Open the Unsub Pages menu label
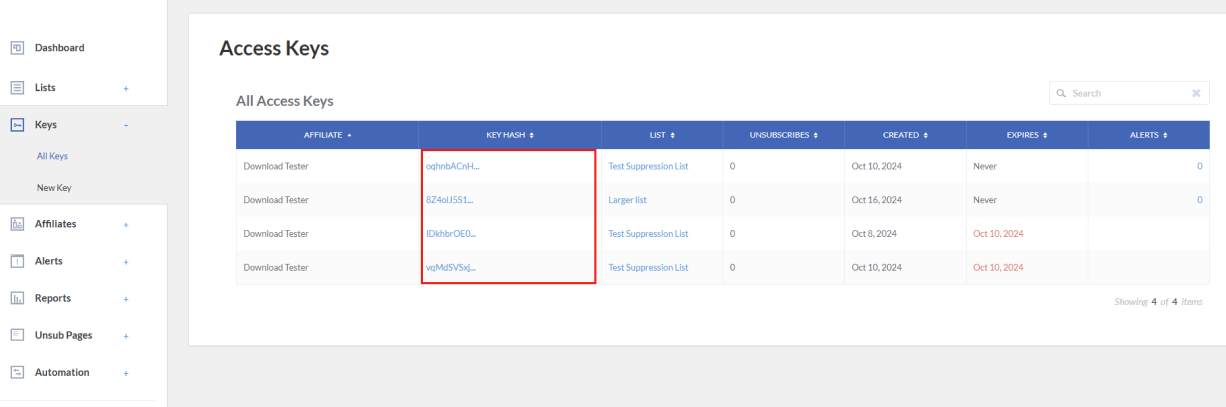Image resolution: width=1226 pixels, height=407 pixels. coord(64,335)
